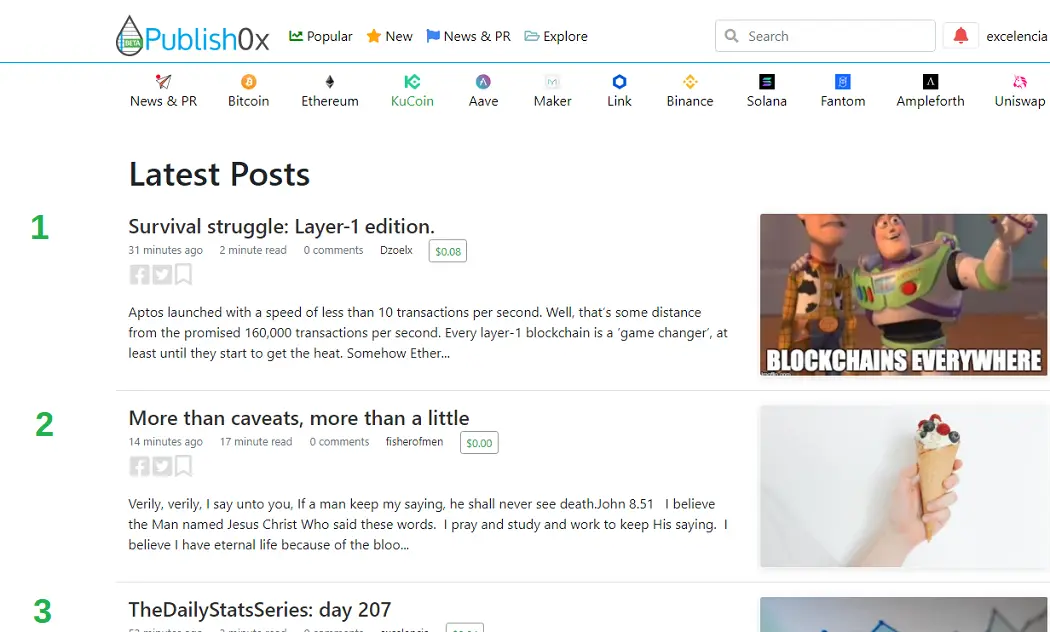Open 'Survival struggle: Layer-1 edition.' post title
The height and width of the screenshot is (632, 1050).
point(281,226)
